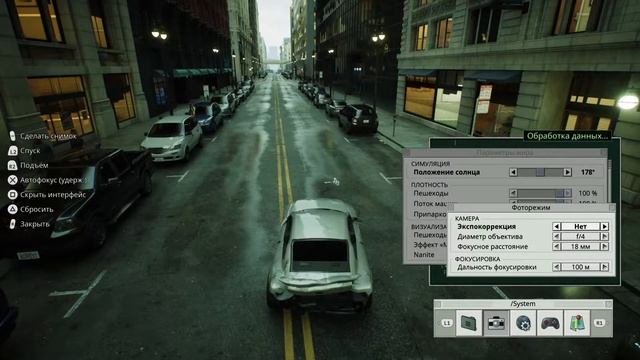Screen dimensions: 640x360
Task: Click the Пешеходы density slider handle
Action: pos(560,193)
